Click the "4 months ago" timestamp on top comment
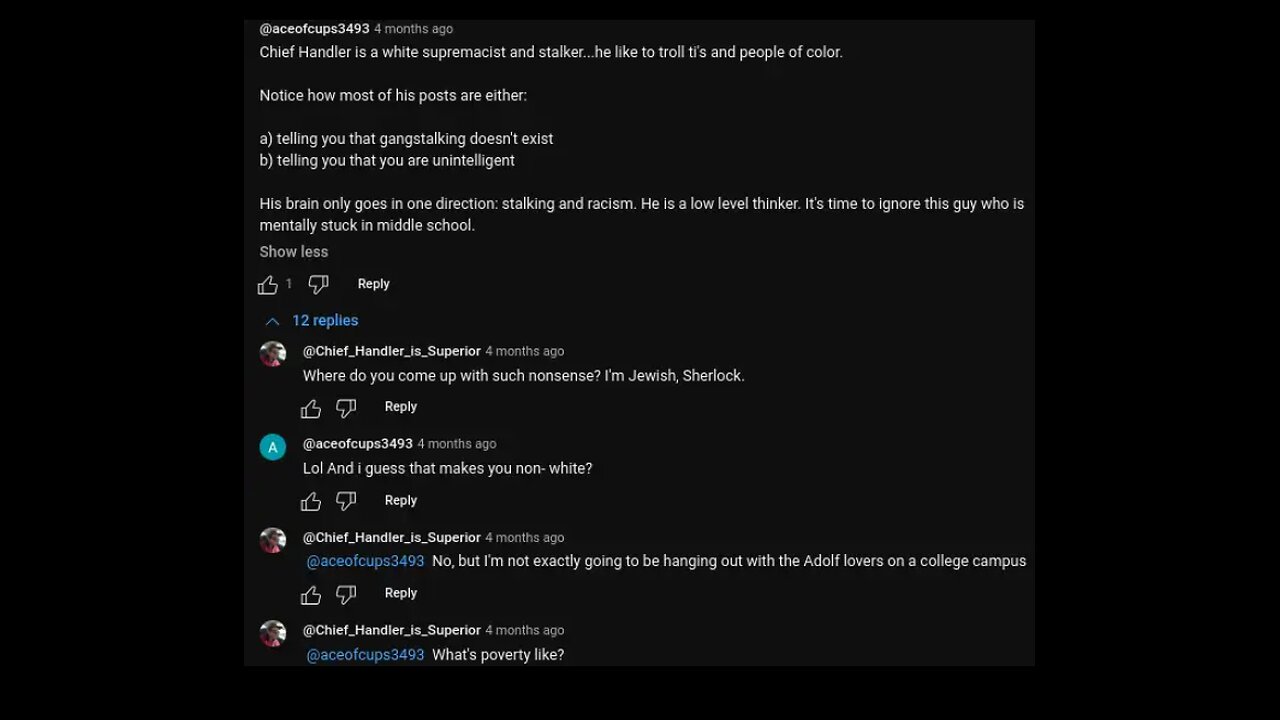Screen dimensions: 1280x720 pyautogui.click(x=413, y=29)
